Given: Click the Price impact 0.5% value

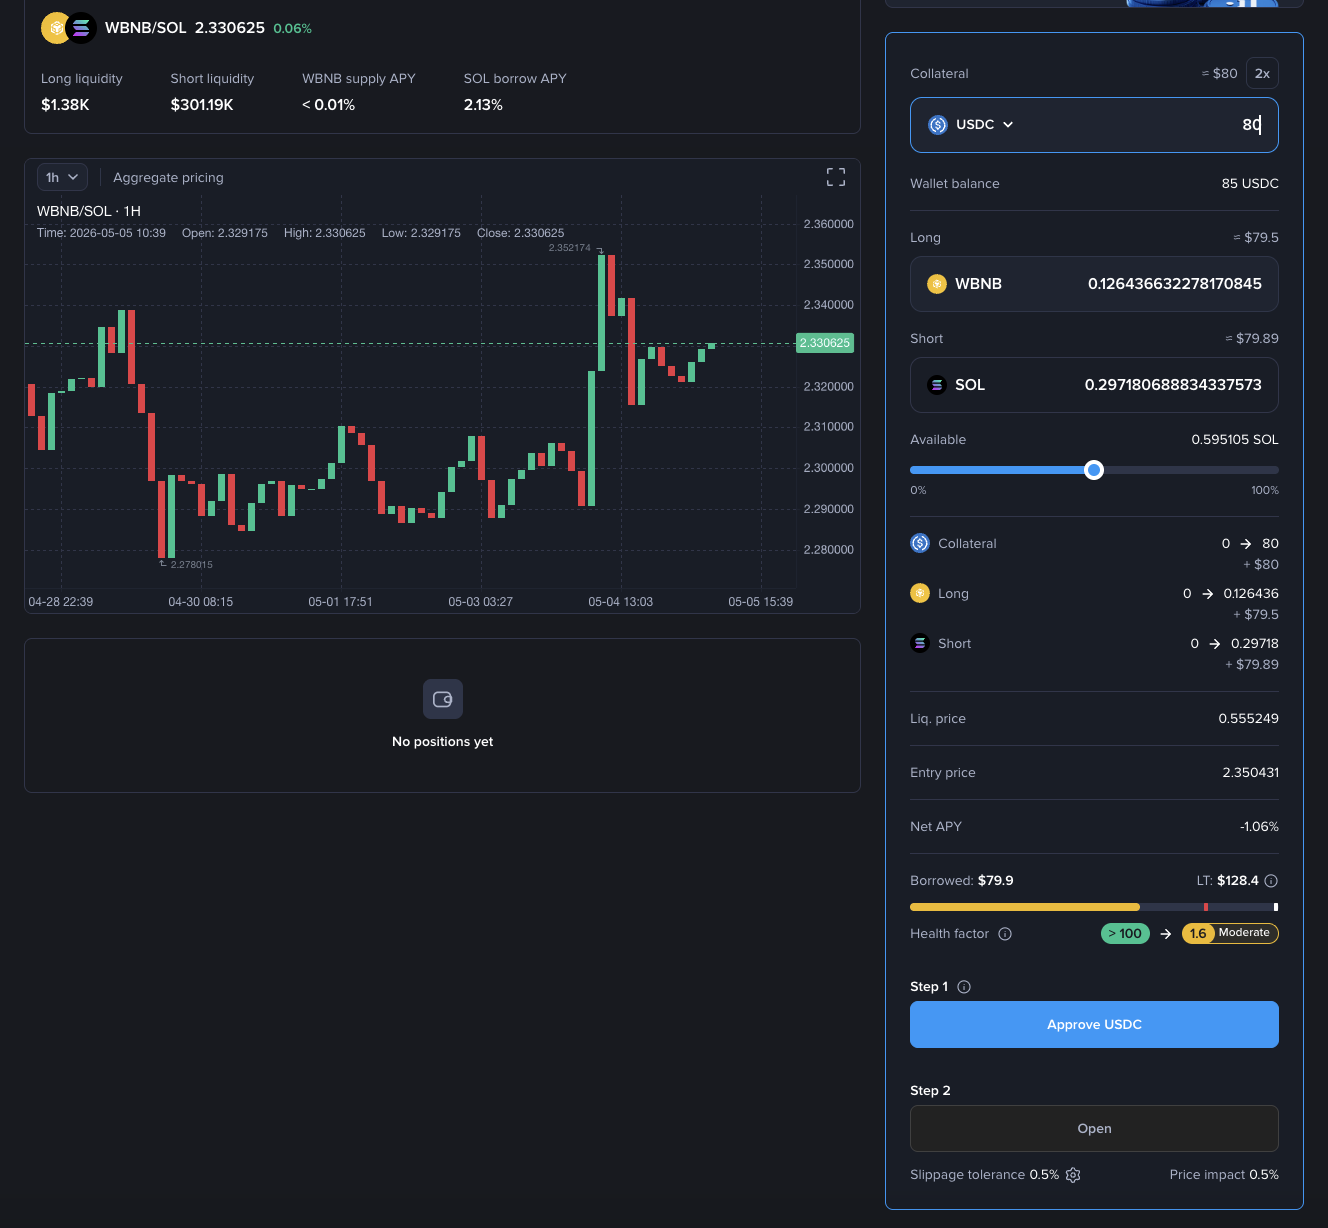Looking at the screenshot, I should [x=1264, y=1175].
